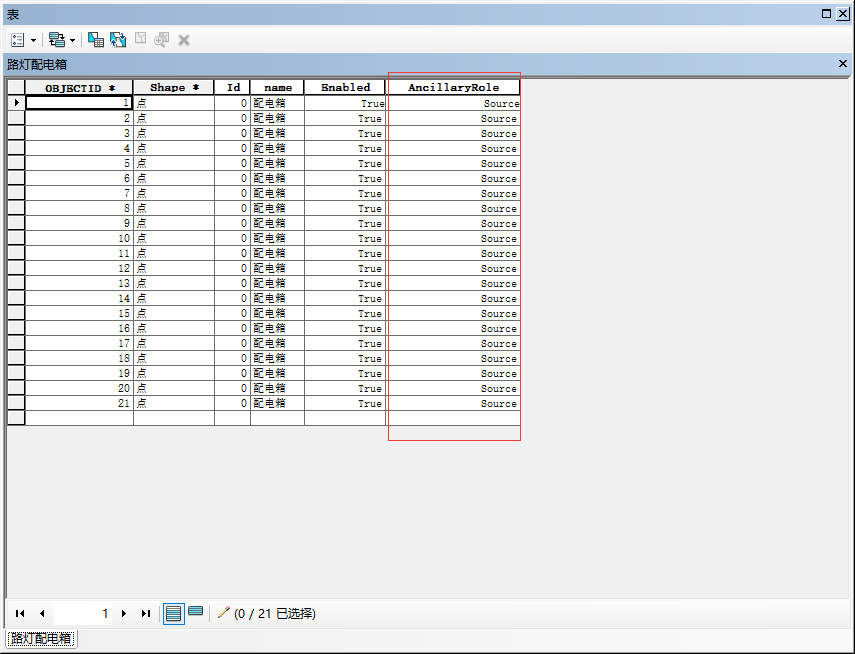Show selected records view
The height and width of the screenshot is (654, 855).
tap(196, 612)
